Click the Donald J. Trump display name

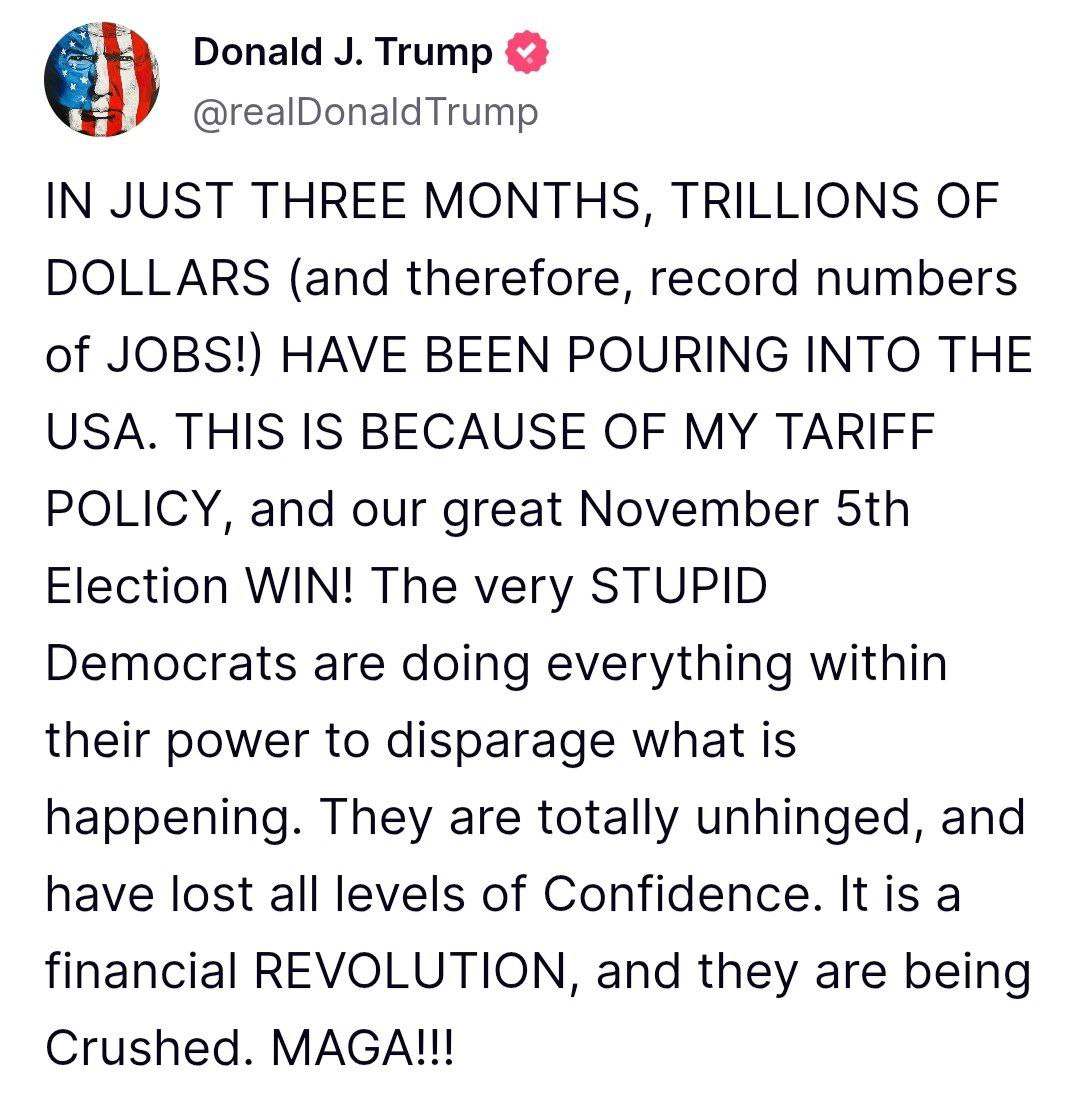(343, 53)
